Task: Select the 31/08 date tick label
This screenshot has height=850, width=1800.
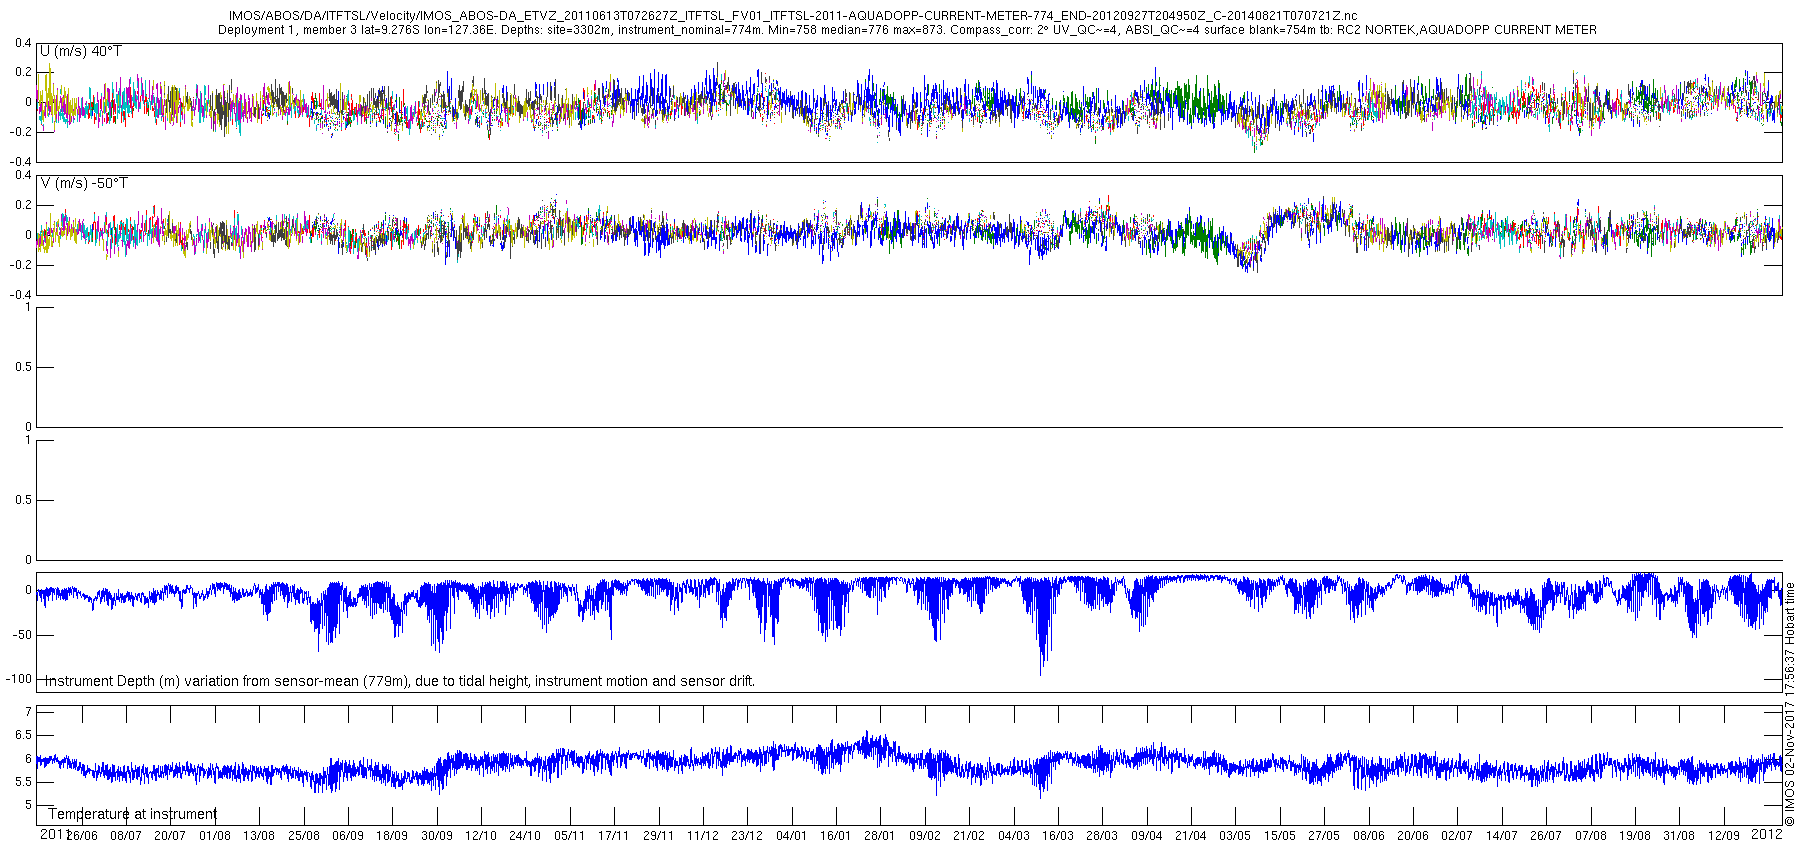Action: pos(1679,836)
